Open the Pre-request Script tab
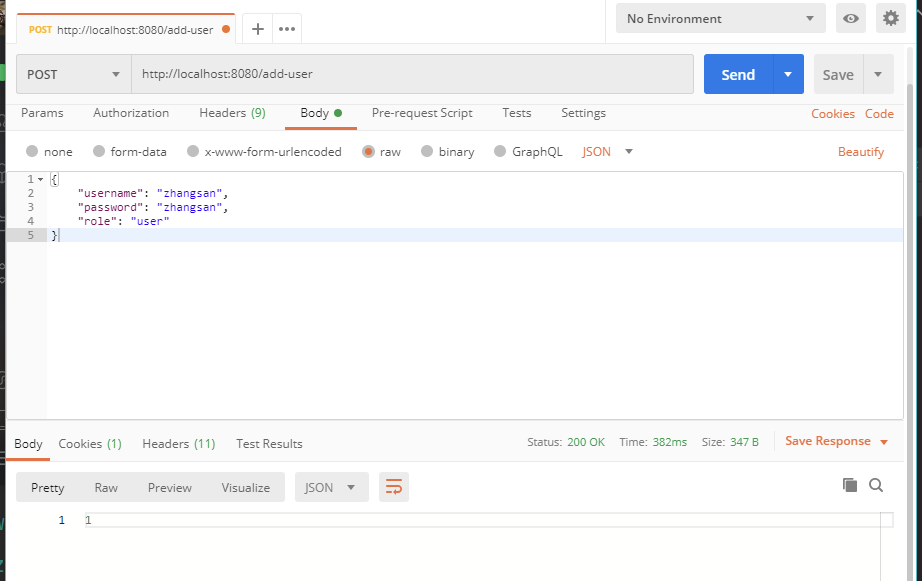 coord(422,113)
